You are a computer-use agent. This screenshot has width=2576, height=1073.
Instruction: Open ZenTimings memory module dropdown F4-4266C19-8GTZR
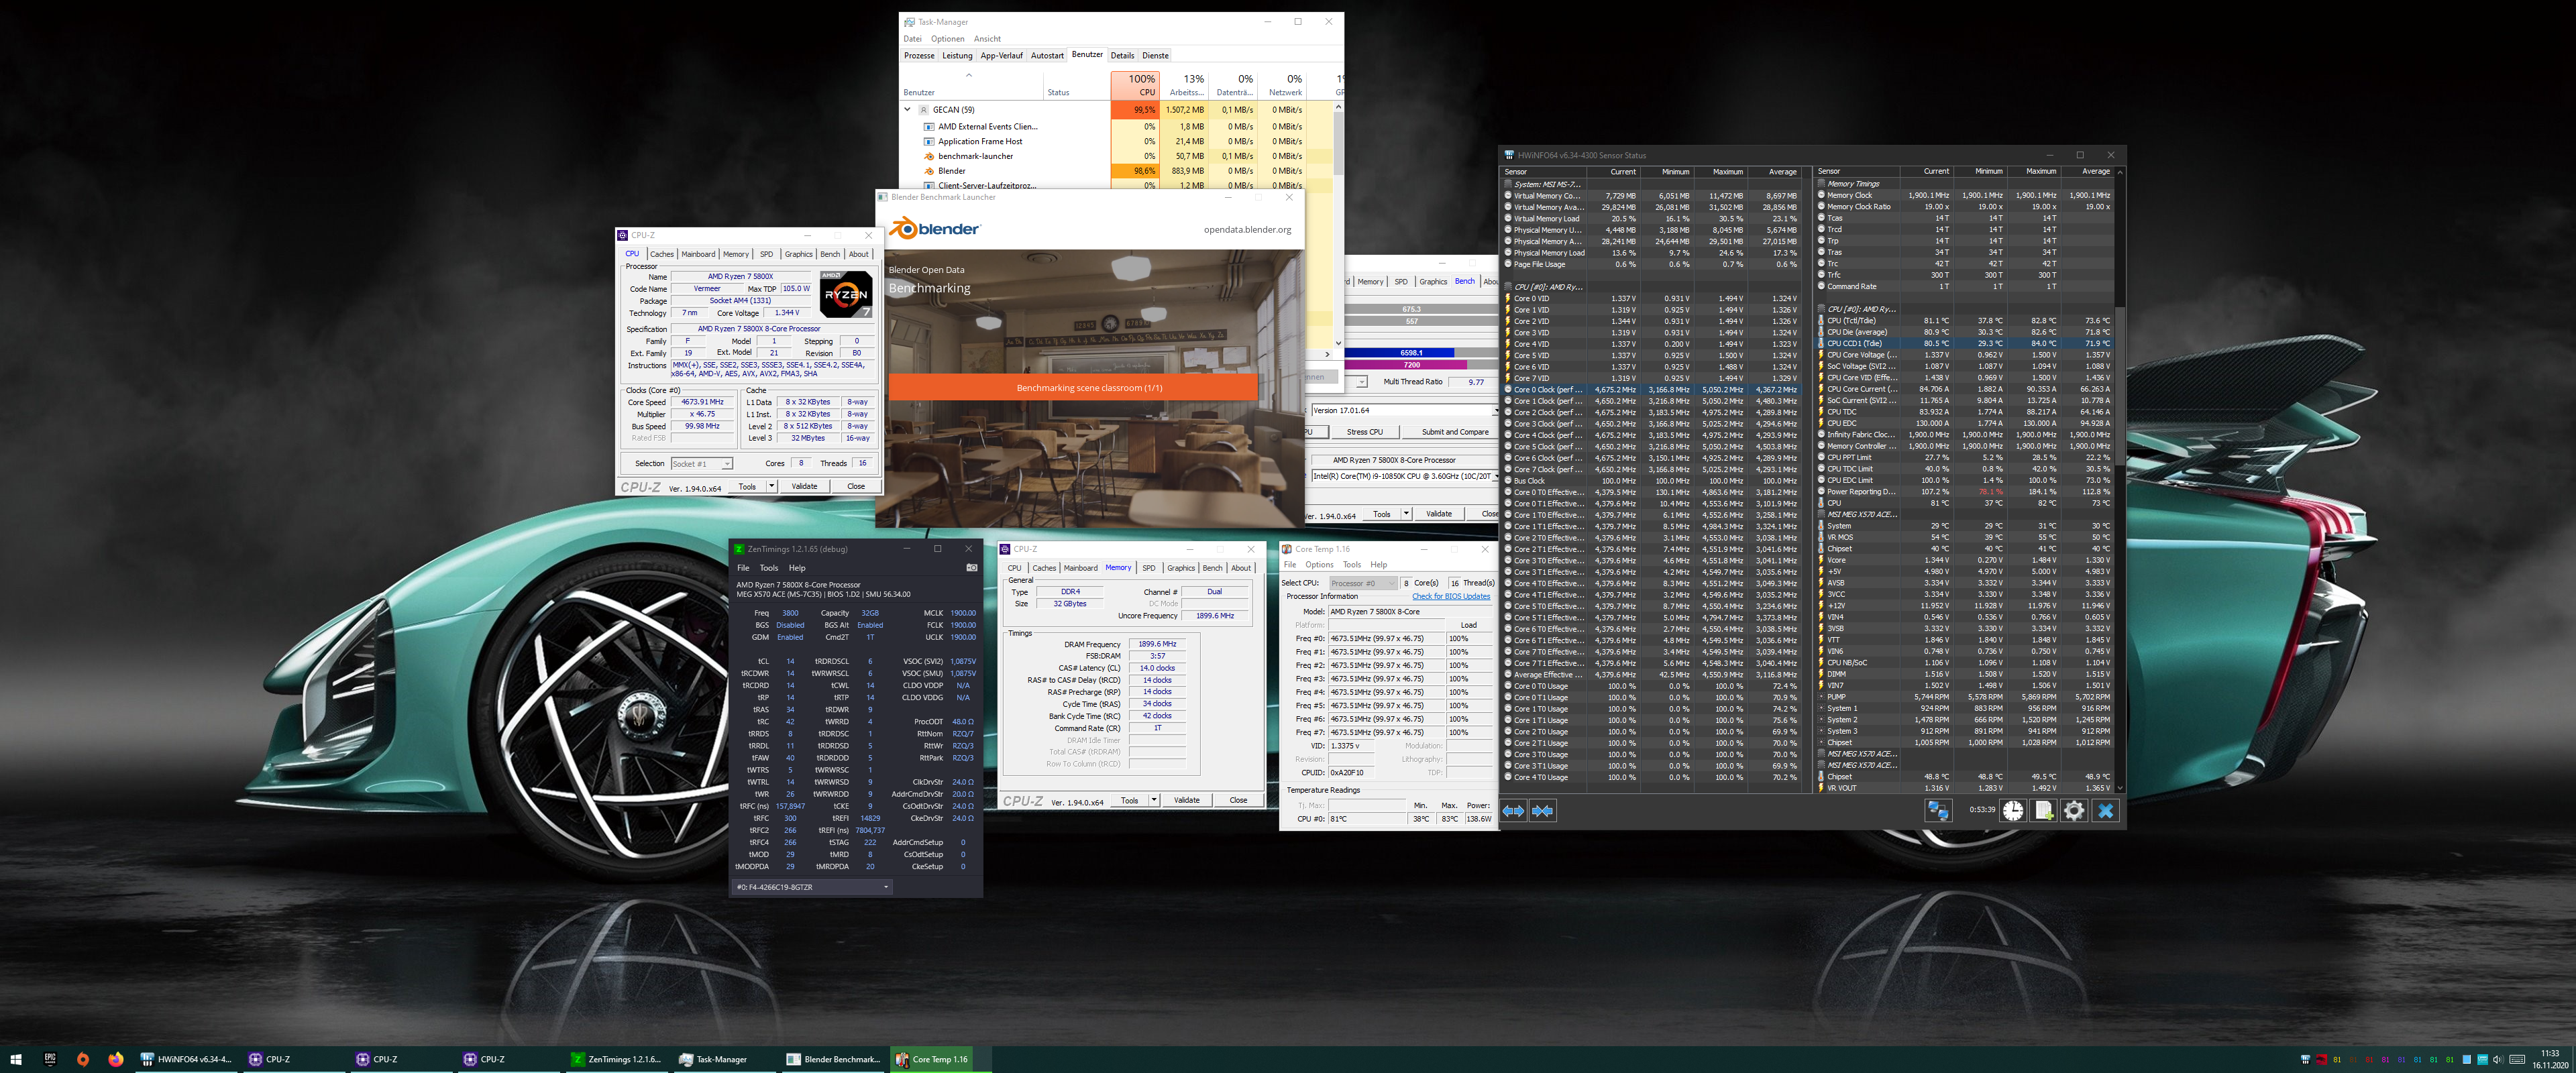tap(812, 887)
